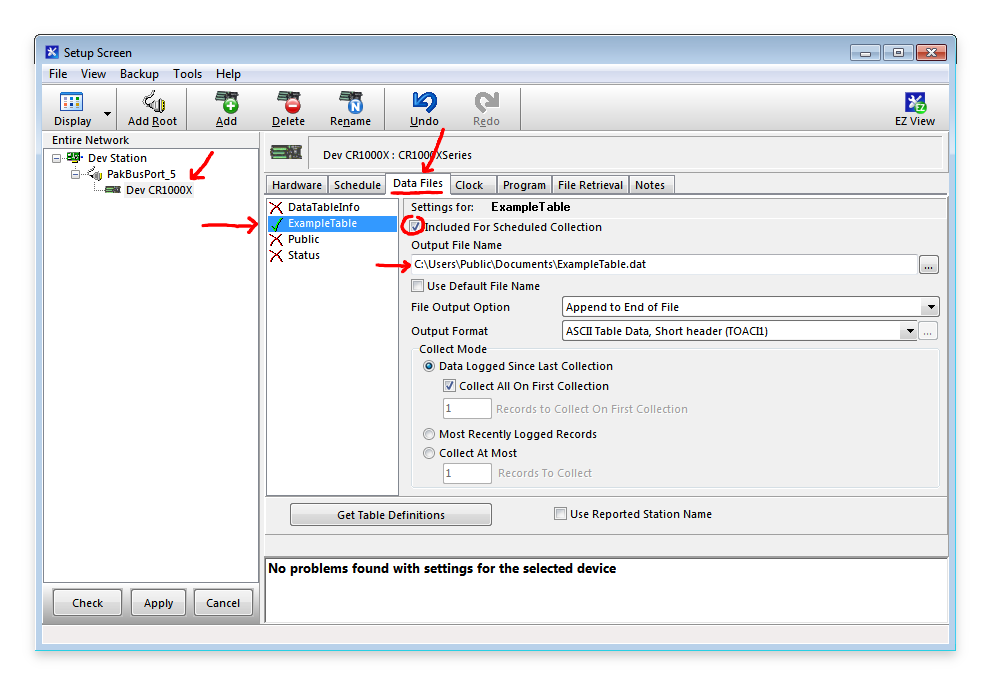Click the Display toolbar icon
This screenshot has width=991, height=685.
(x=72, y=103)
